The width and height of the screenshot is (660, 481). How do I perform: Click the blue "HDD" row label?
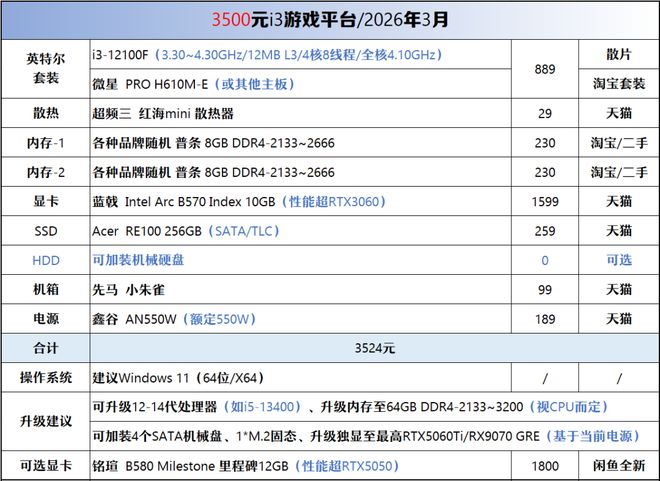coord(46,260)
